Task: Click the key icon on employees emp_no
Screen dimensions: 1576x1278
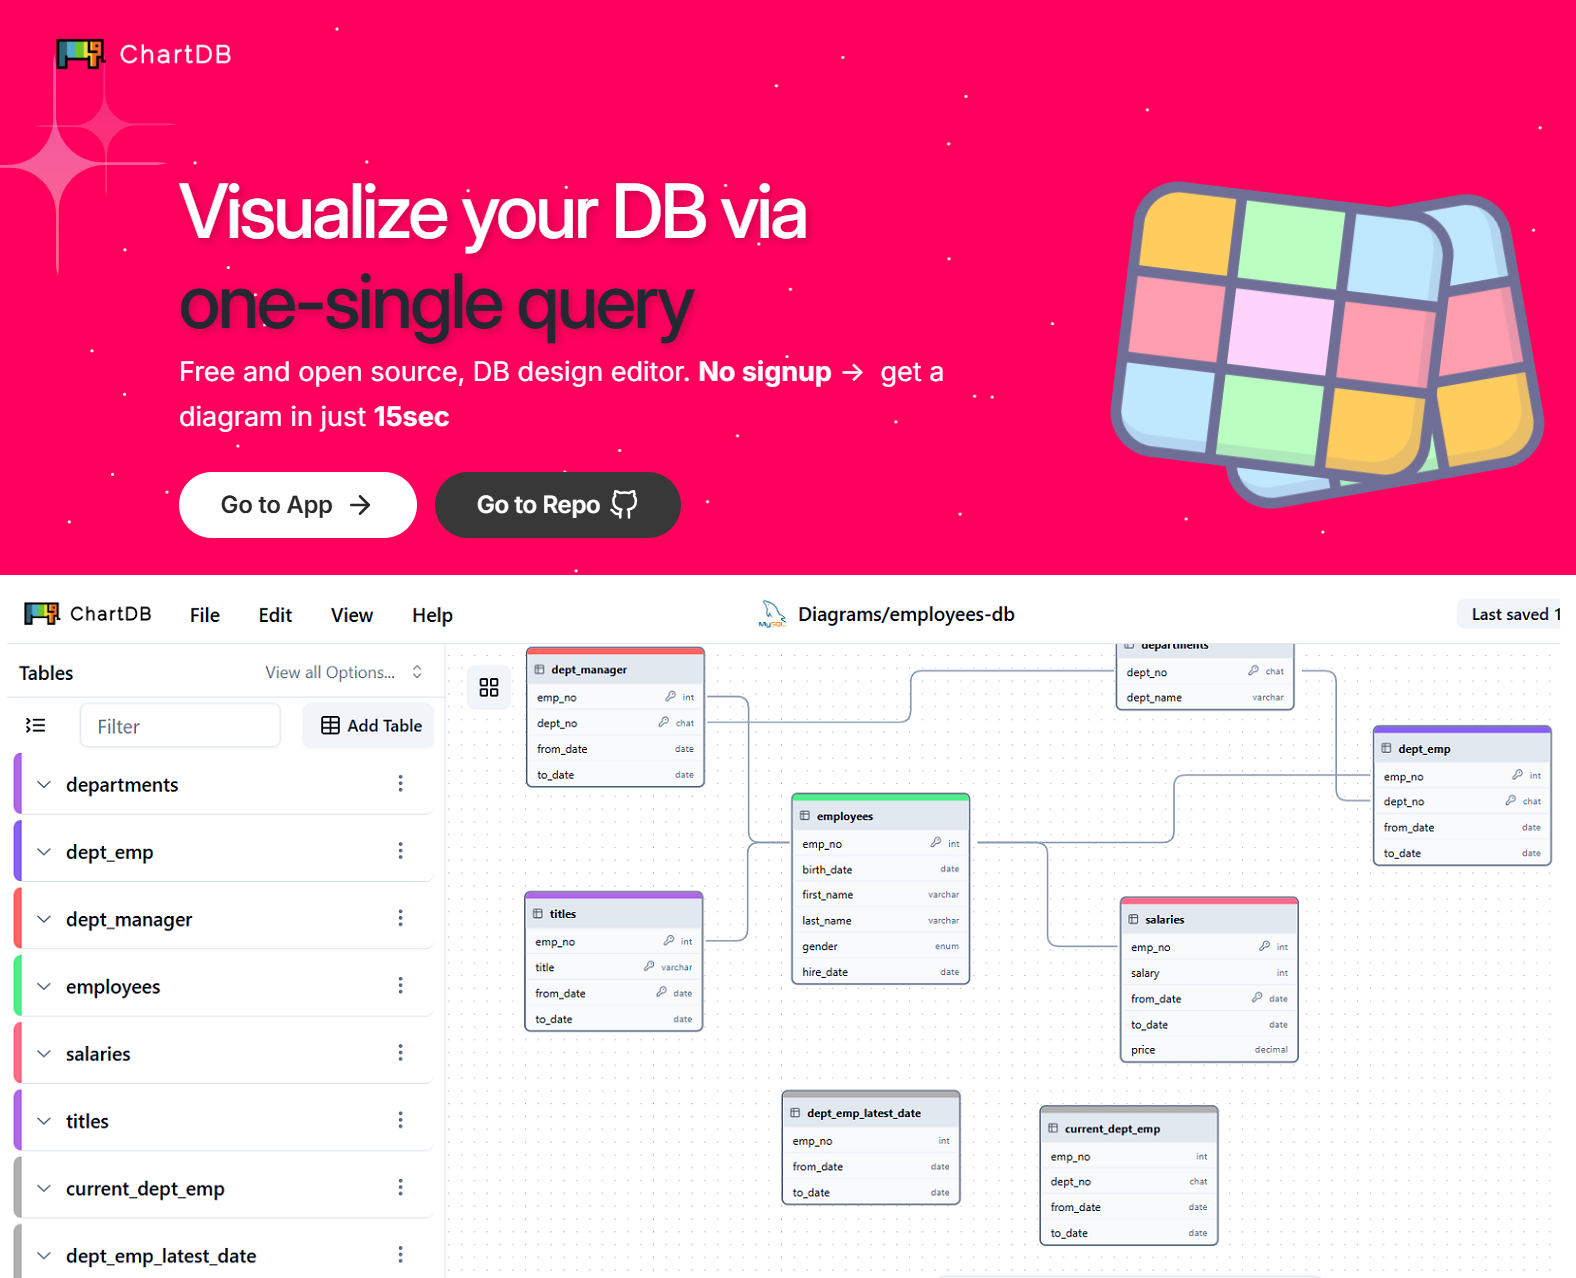Action: pyautogui.click(x=936, y=843)
